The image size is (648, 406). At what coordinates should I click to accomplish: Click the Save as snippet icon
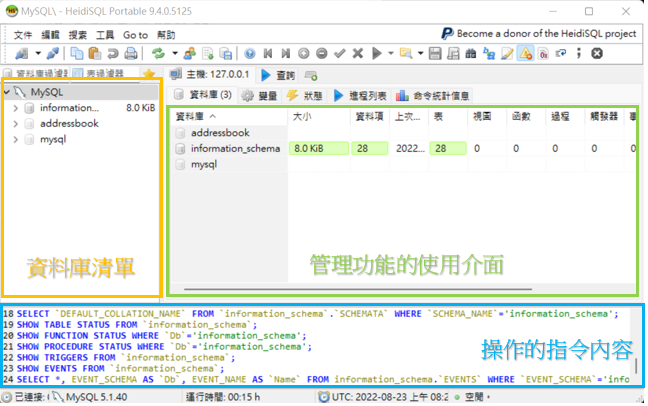coord(453,53)
